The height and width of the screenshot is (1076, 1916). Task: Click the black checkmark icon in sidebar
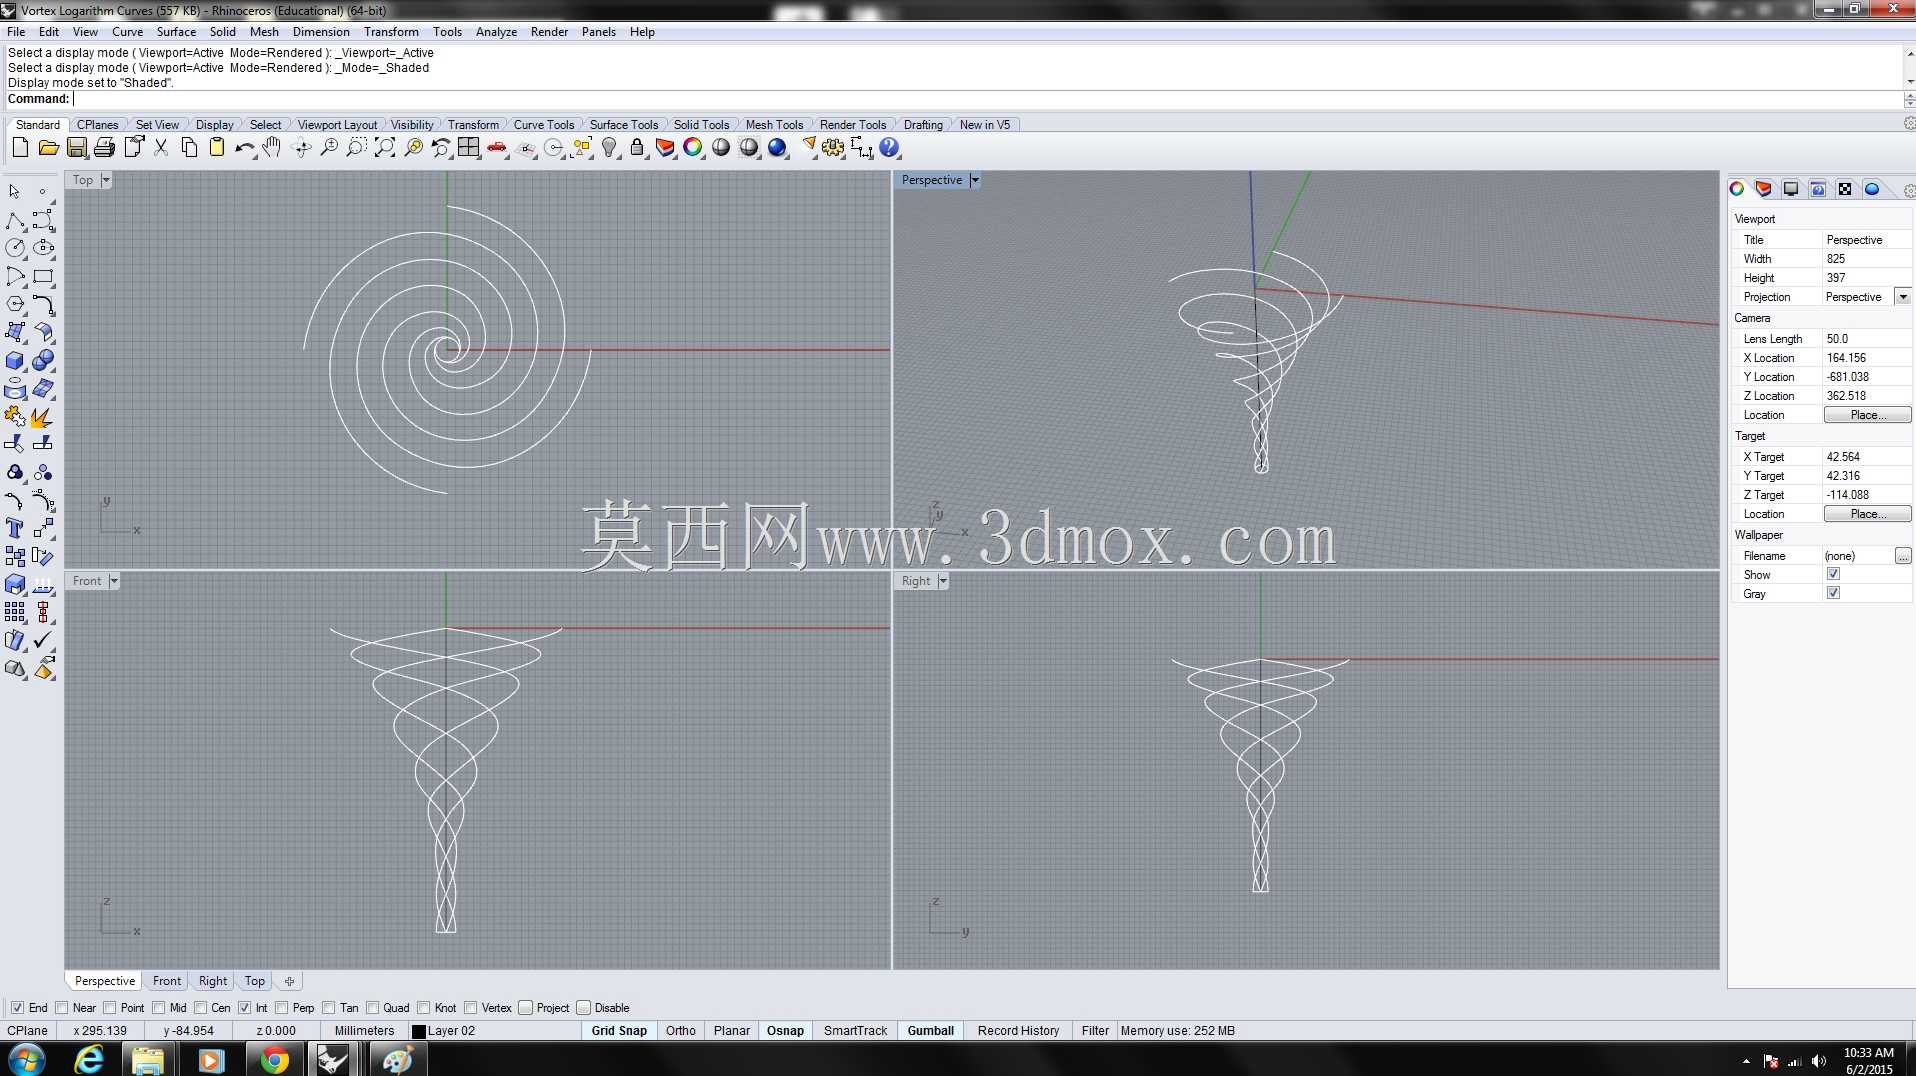click(x=43, y=640)
